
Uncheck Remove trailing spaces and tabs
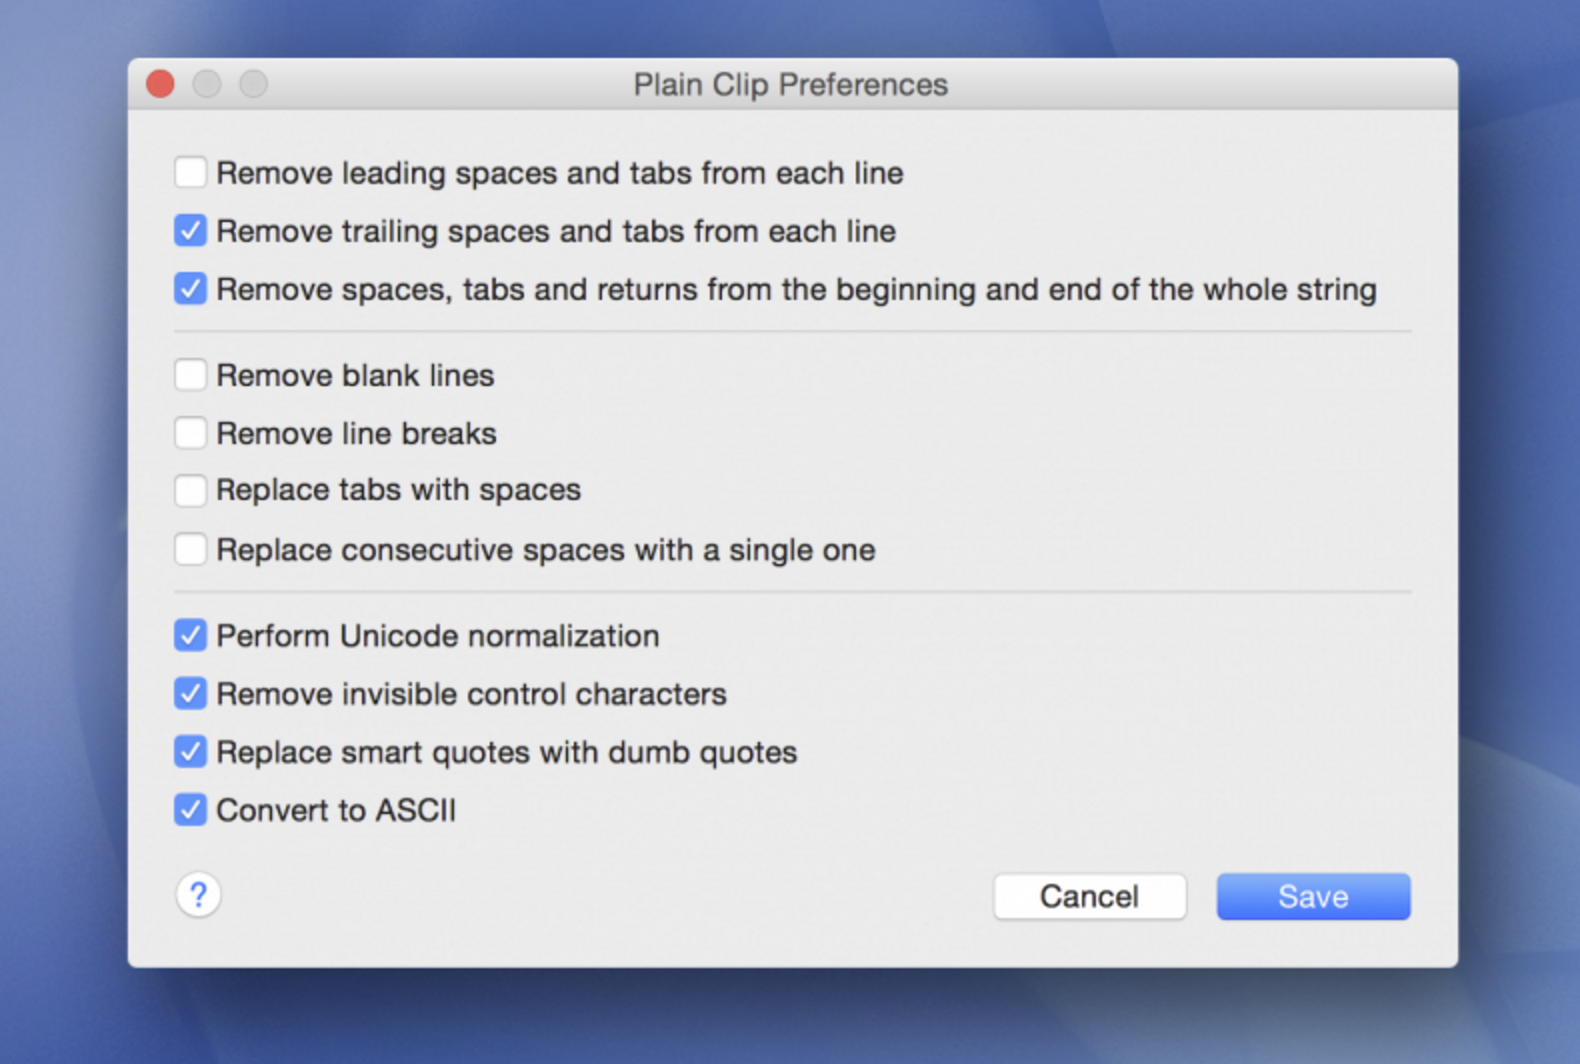190,230
